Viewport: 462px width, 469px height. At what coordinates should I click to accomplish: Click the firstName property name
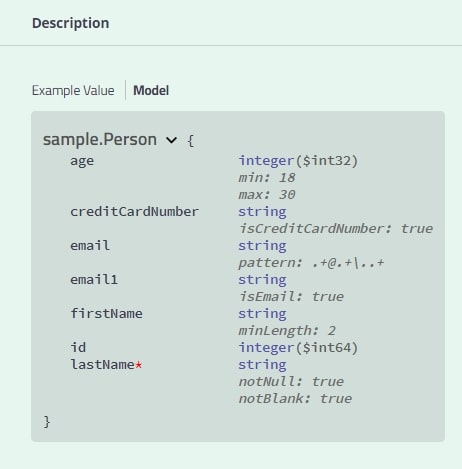(106, 314)
